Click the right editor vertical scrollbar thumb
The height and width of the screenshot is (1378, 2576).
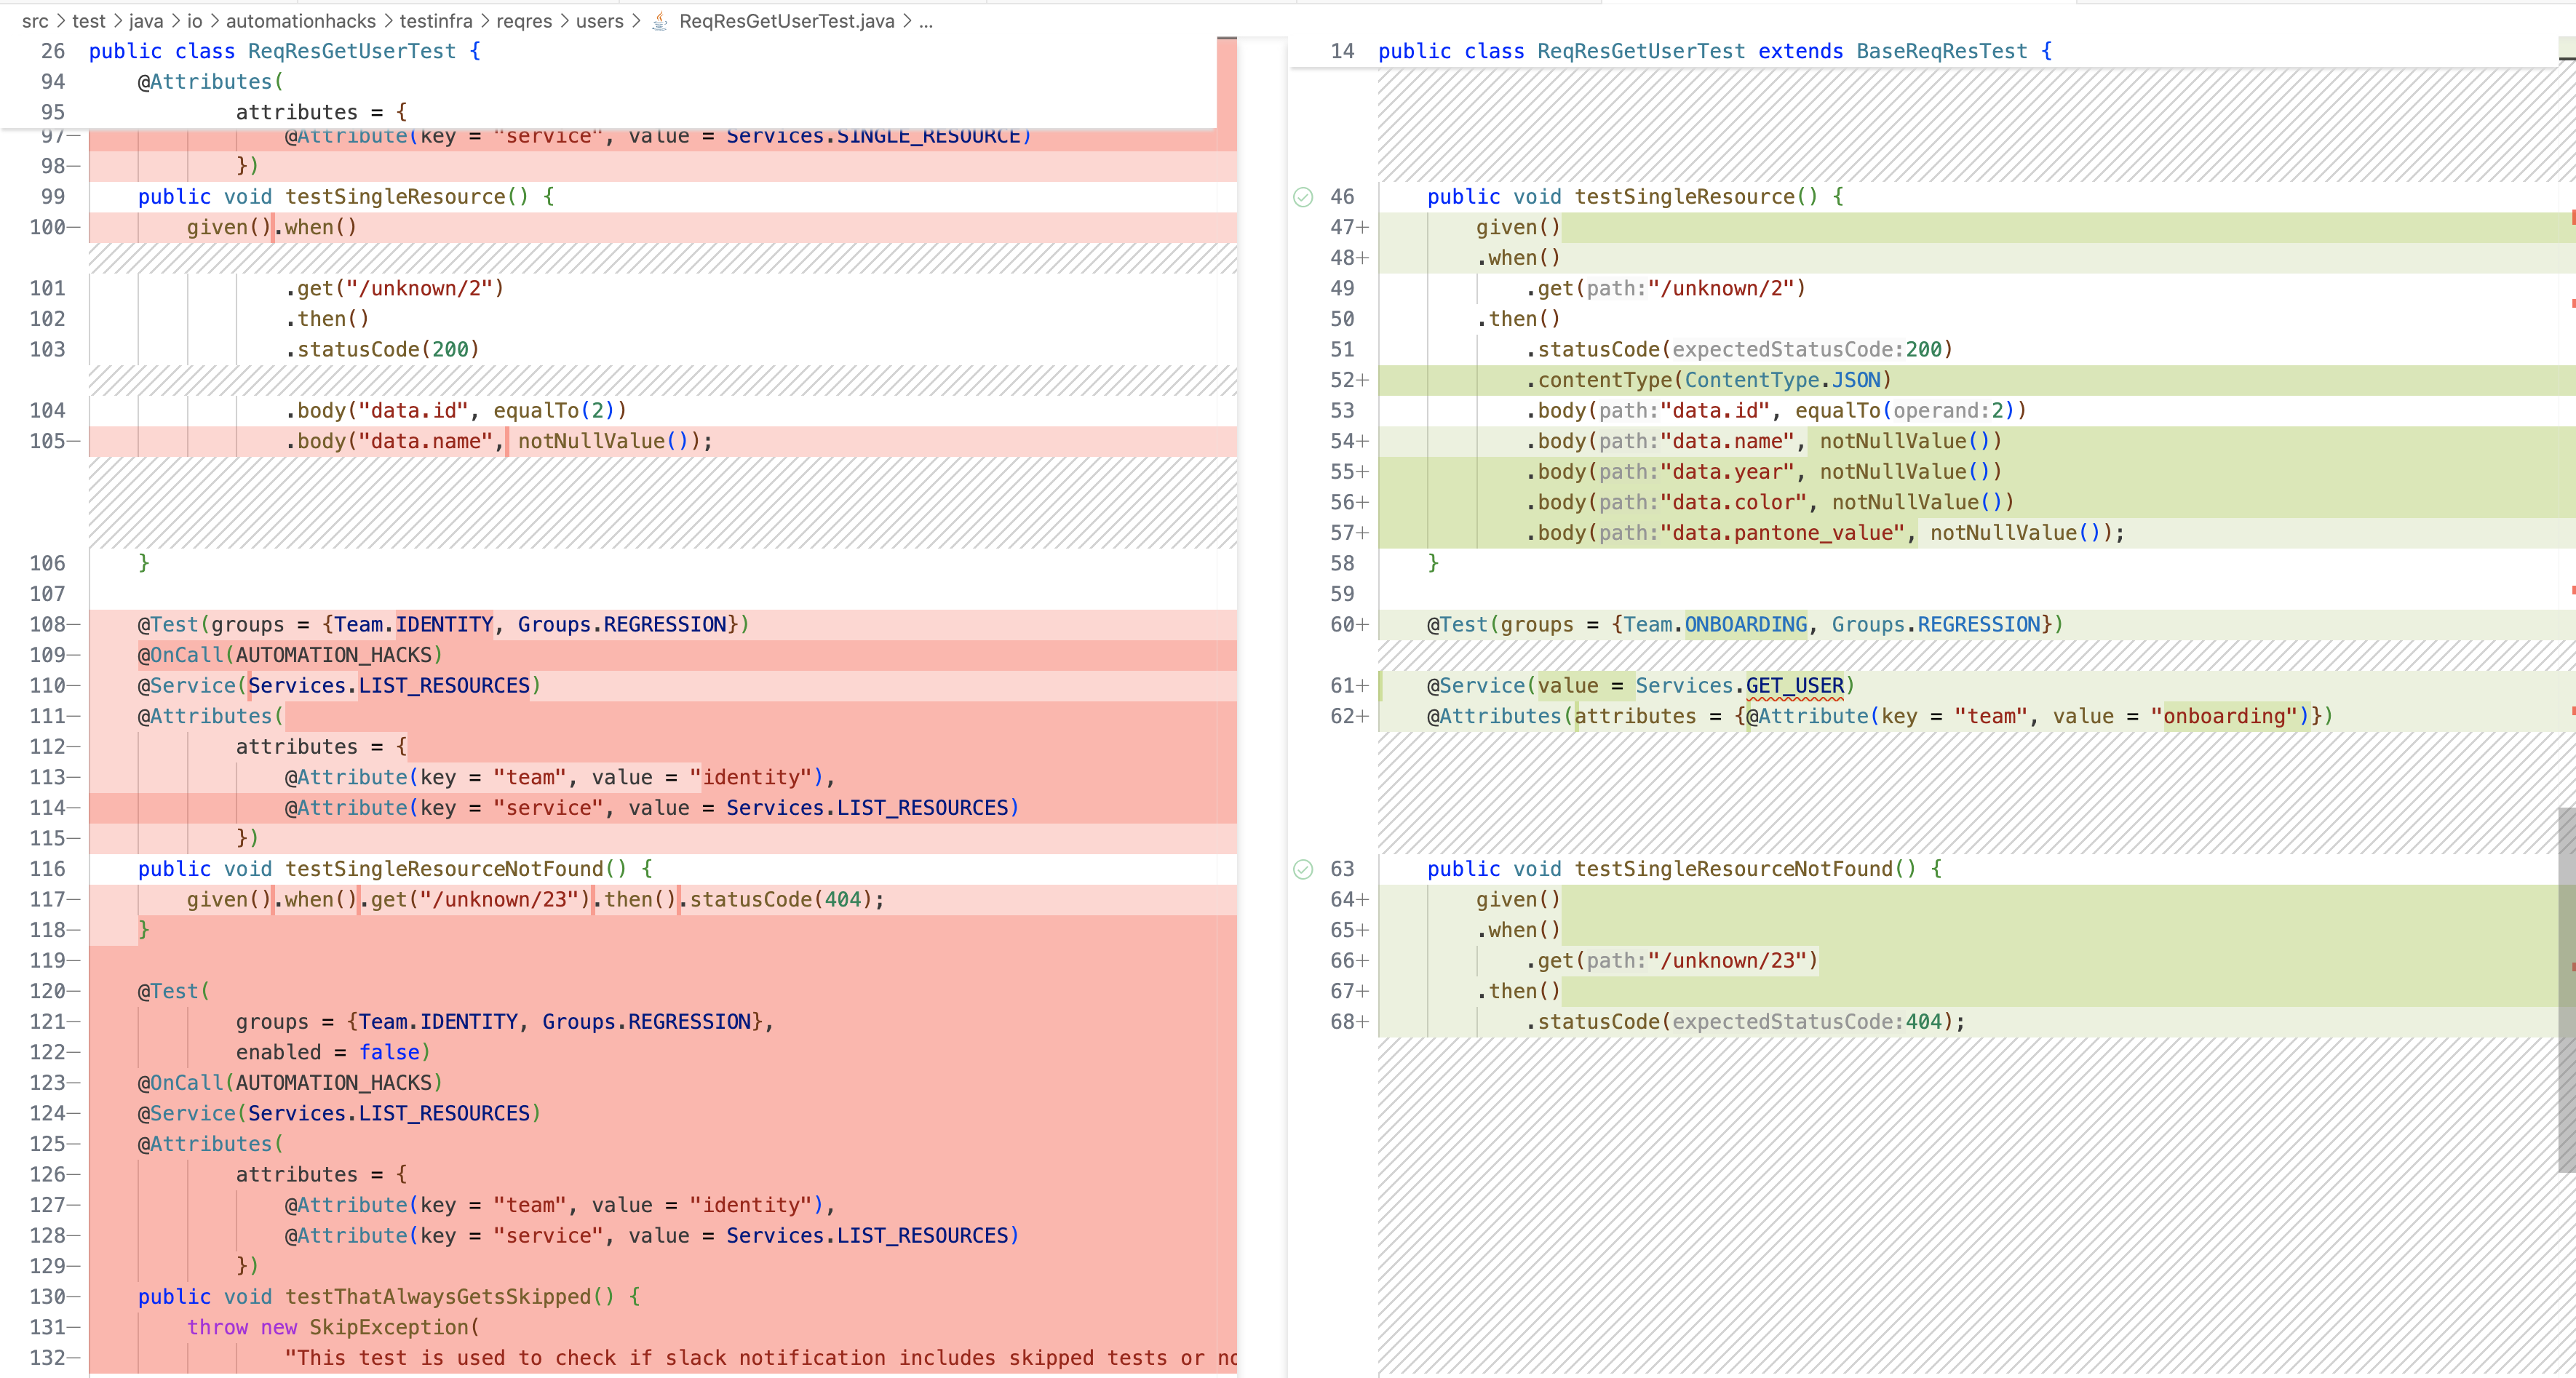coord(2566,990)
